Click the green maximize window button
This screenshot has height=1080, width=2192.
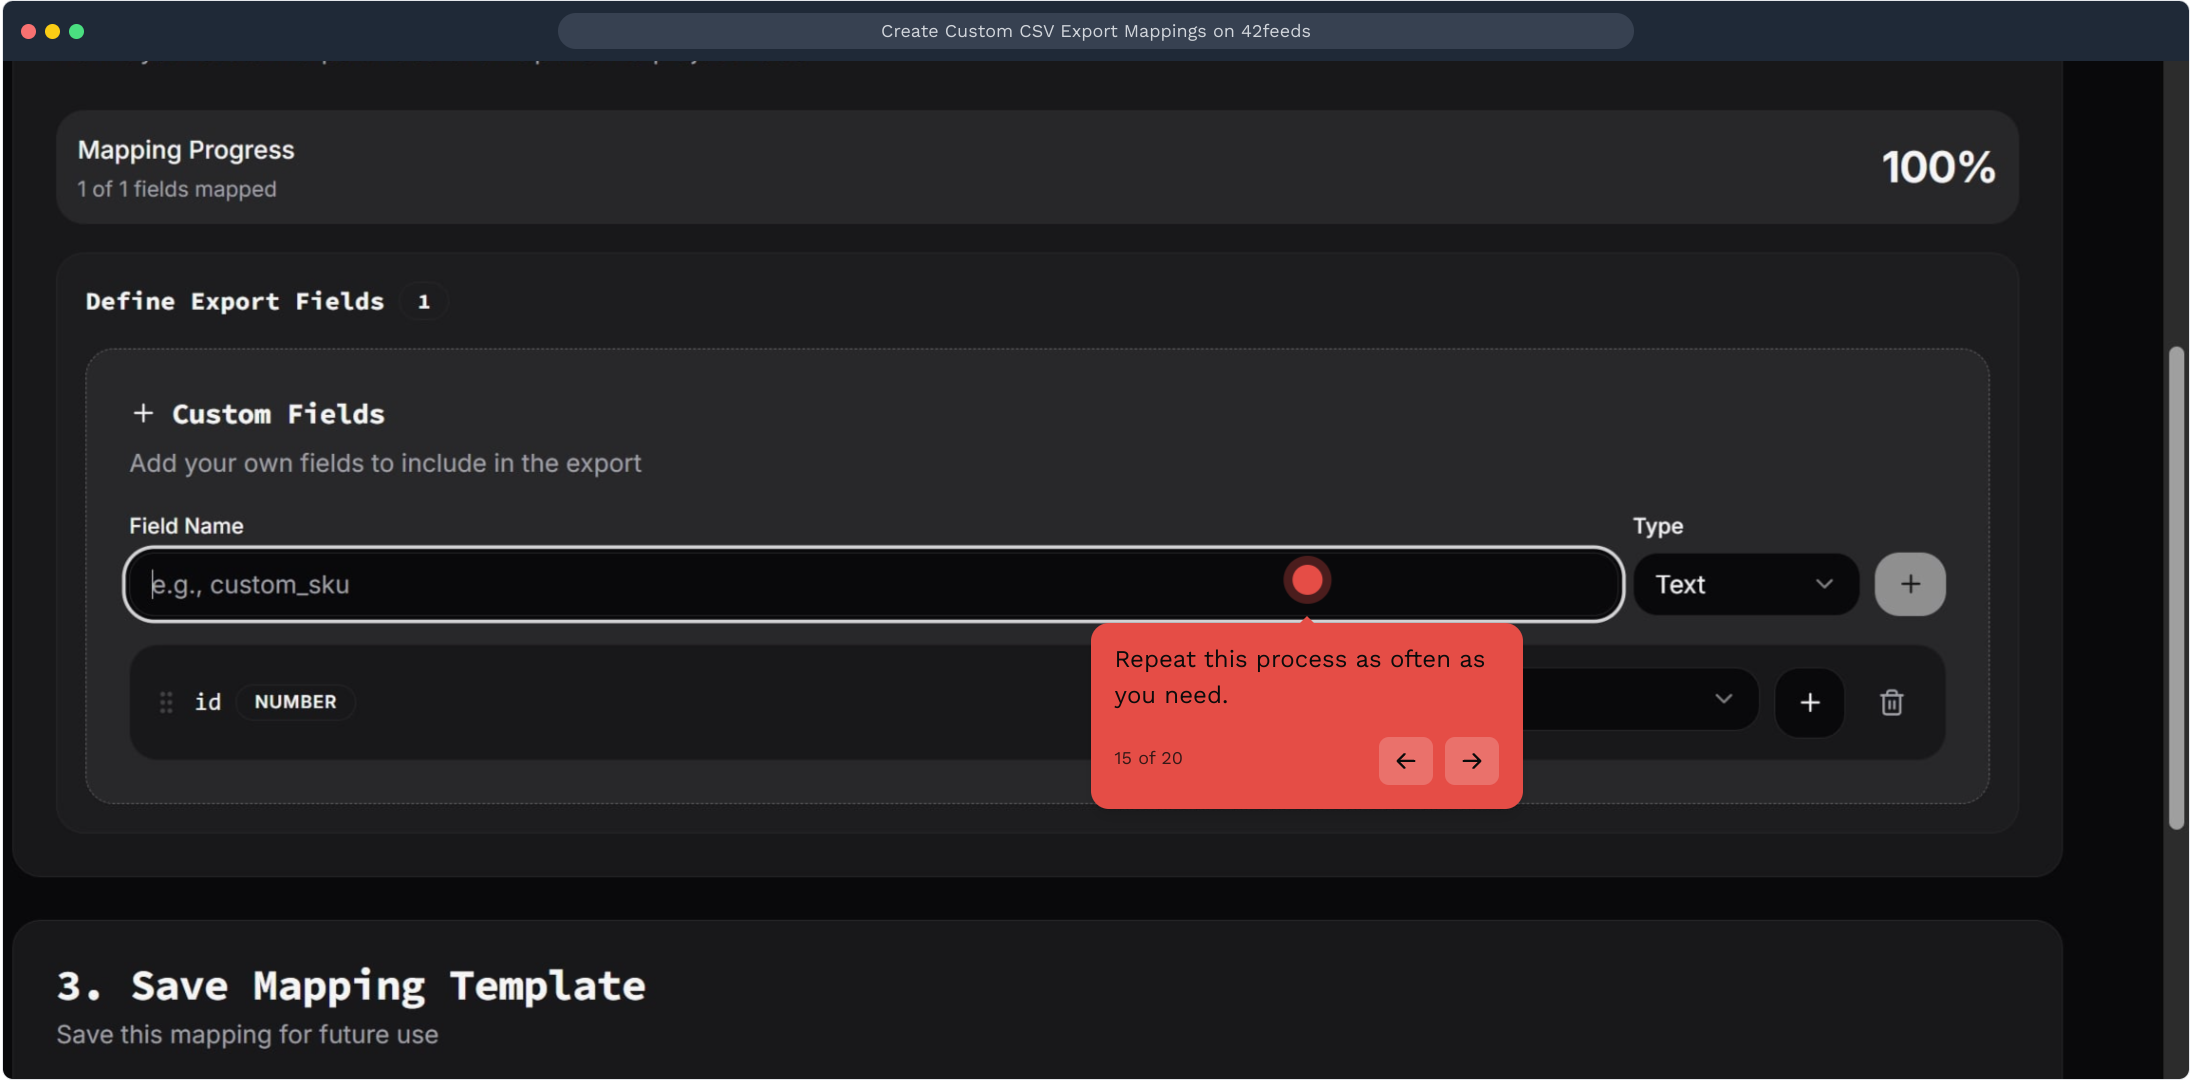(77, 31)
